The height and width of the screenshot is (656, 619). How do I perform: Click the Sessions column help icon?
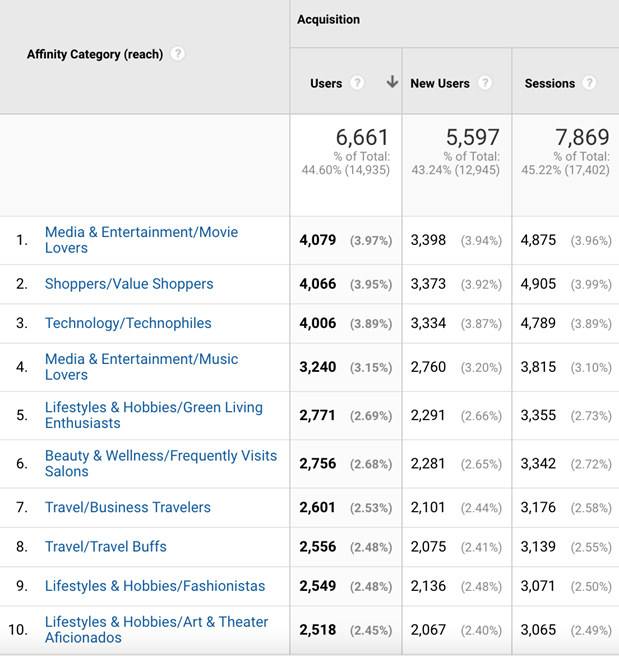589,83
